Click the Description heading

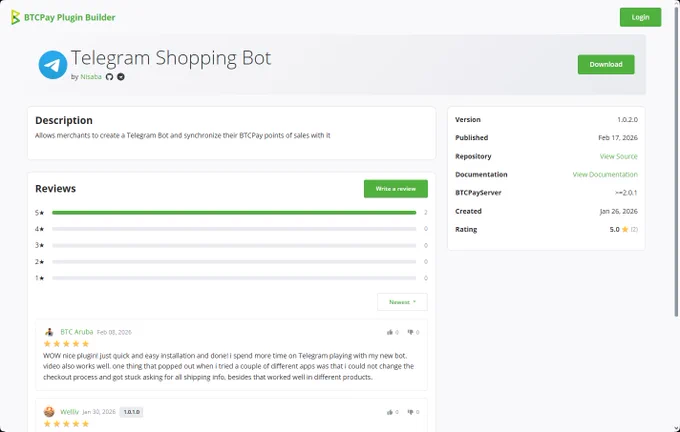click(64, 120)
